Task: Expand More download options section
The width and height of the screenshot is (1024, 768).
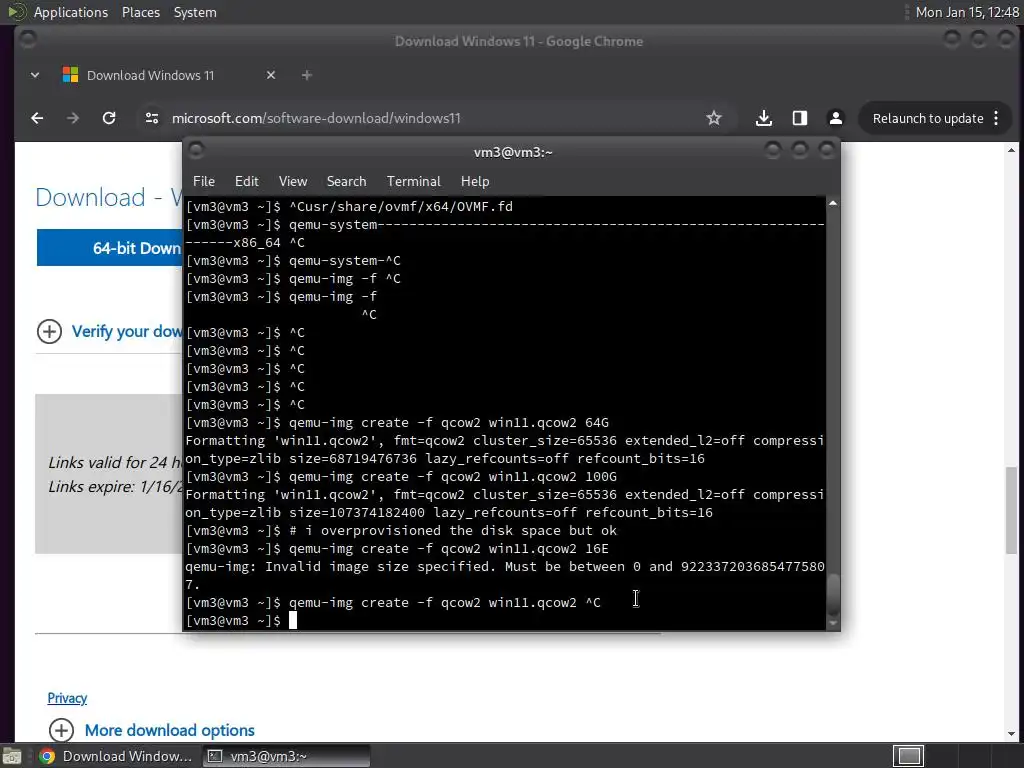Action: [152, 730]
